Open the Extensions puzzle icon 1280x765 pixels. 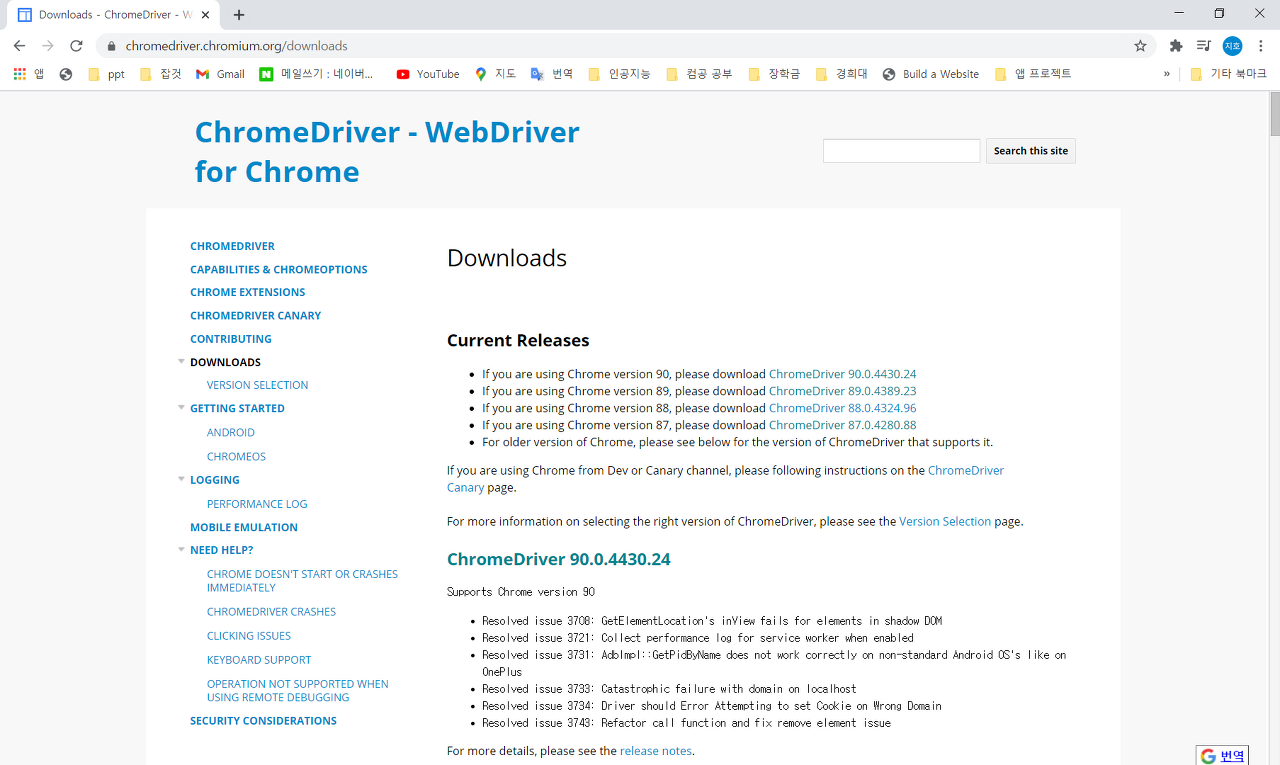tap(1176, 46)
